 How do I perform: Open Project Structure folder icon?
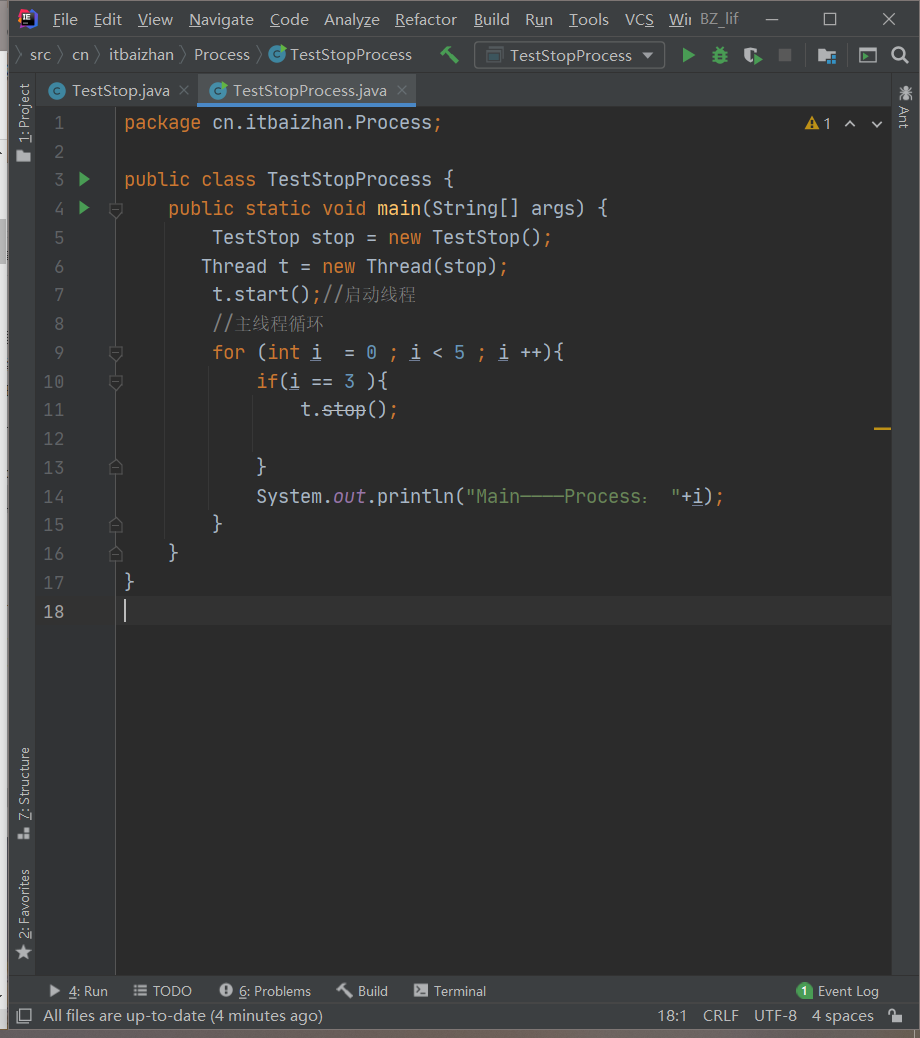tap(827, 56)
